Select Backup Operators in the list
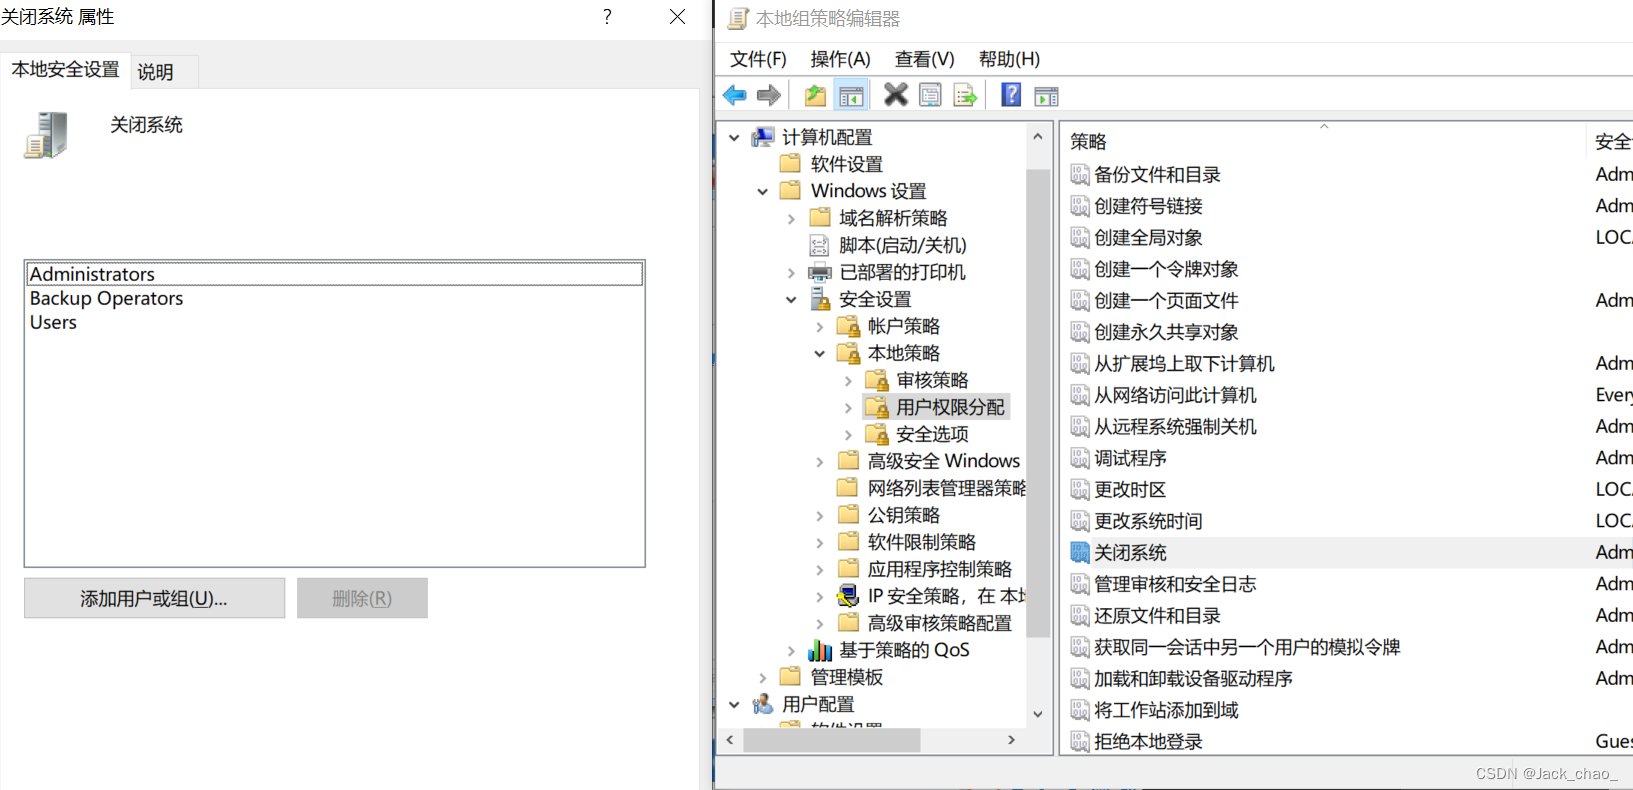 coord(106,298)
